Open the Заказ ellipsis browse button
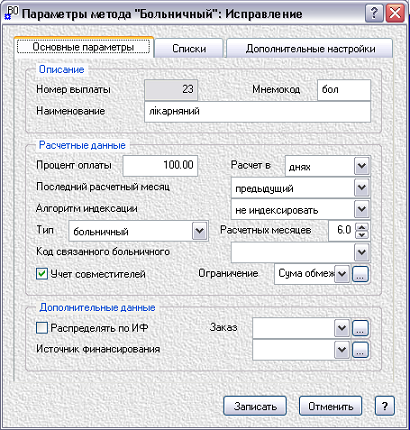 click(360, 328)
